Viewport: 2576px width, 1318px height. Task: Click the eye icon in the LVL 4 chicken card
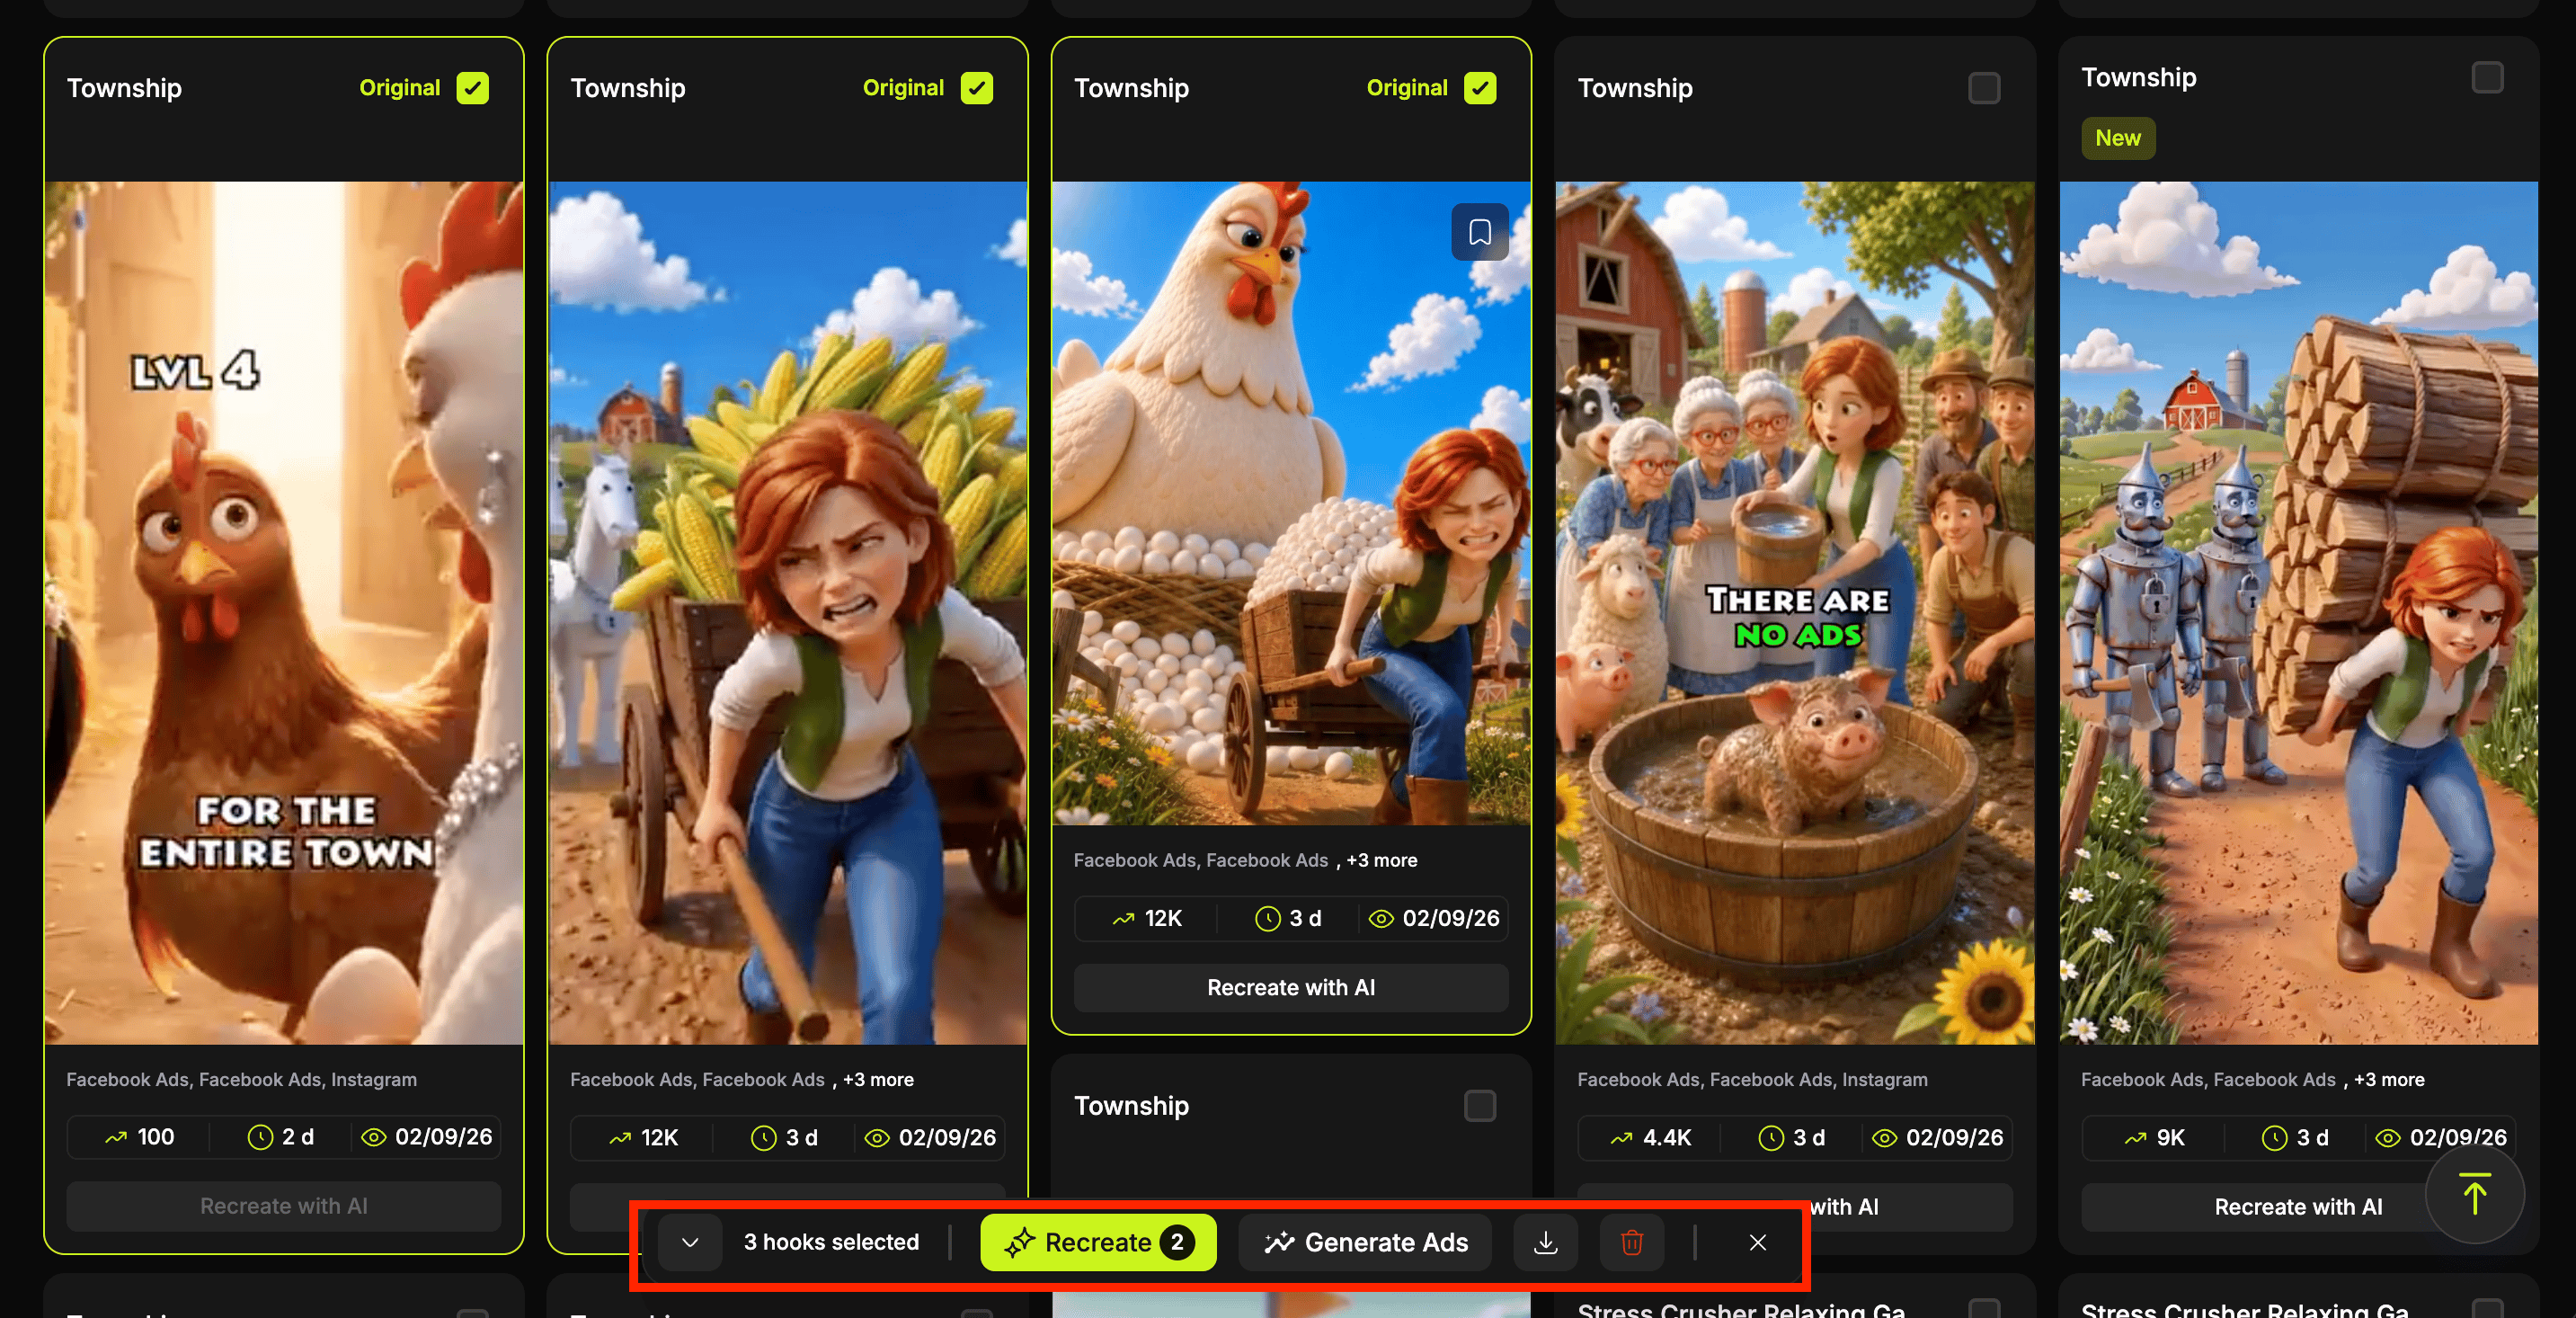tap(373, 1137)
